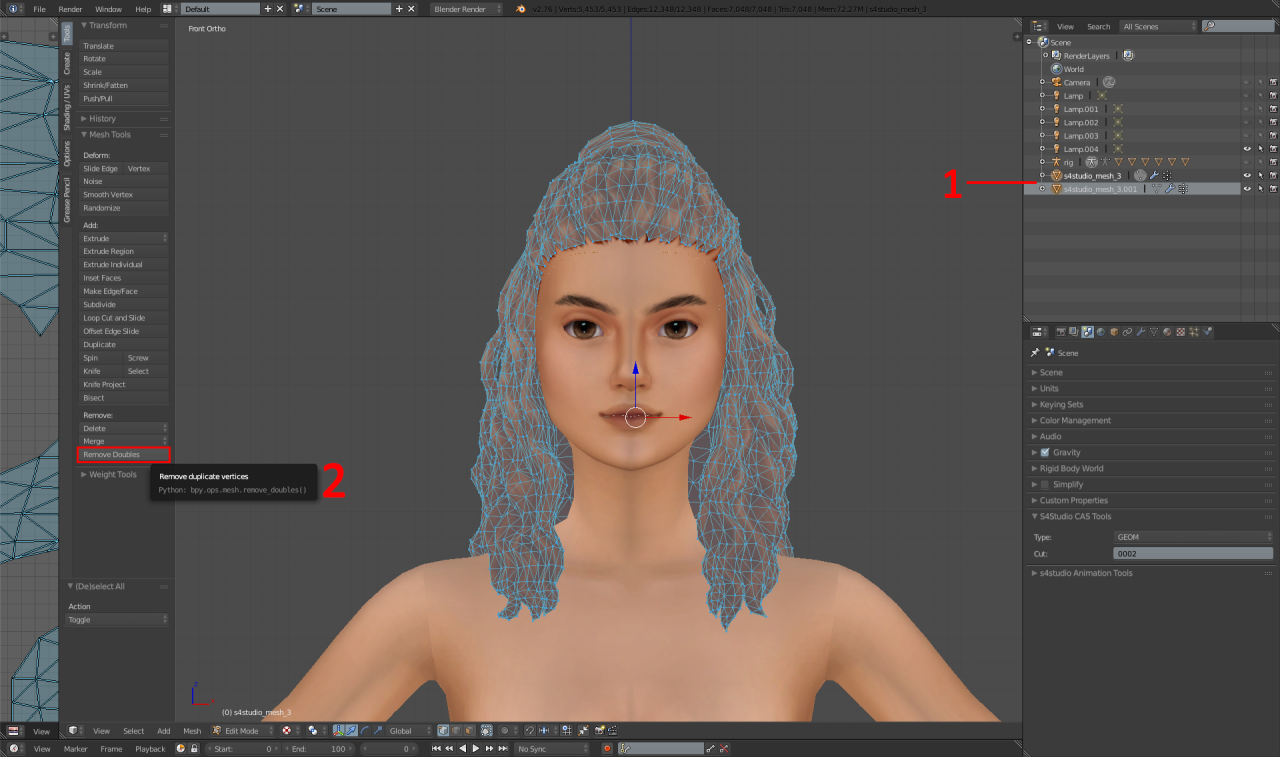Click the Bisect button
The image size is (1280, 757).
[125, 398]
